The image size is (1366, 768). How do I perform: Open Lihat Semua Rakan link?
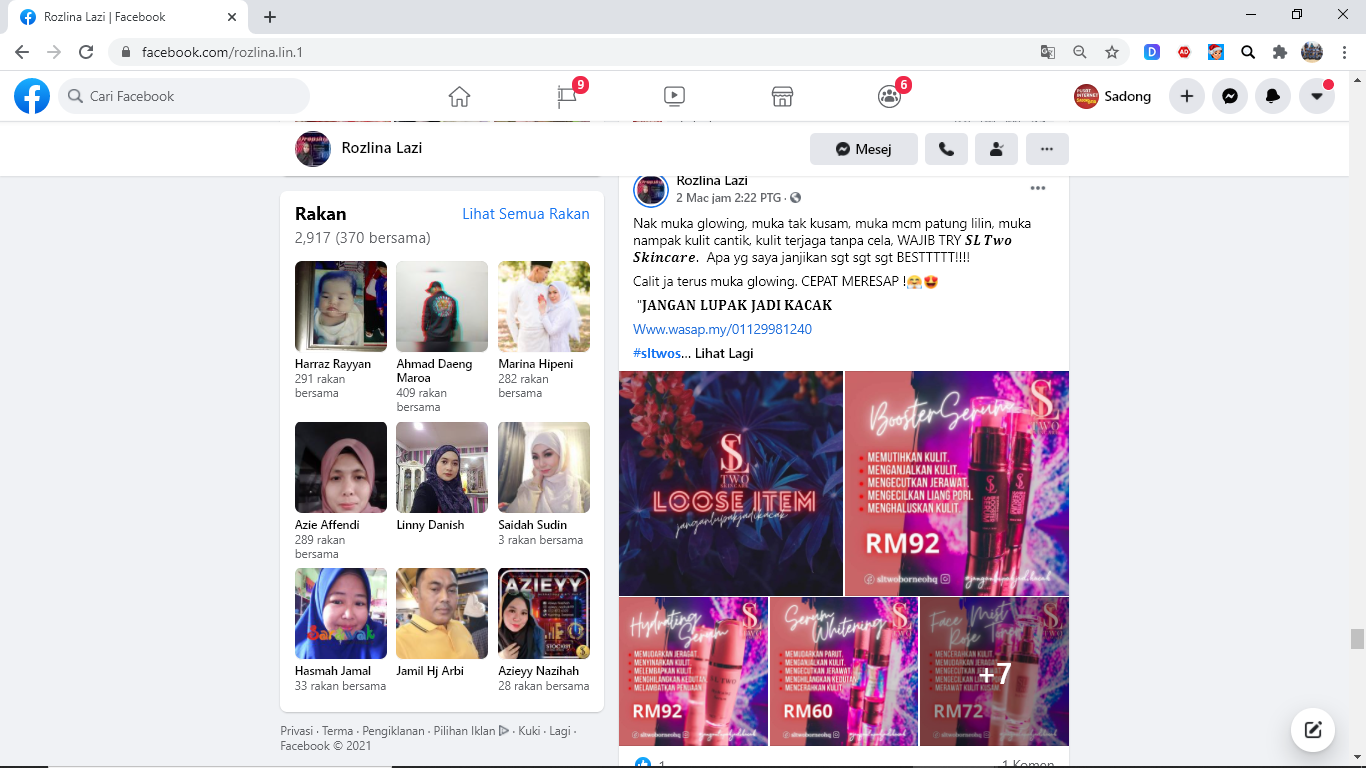point(525,214)
